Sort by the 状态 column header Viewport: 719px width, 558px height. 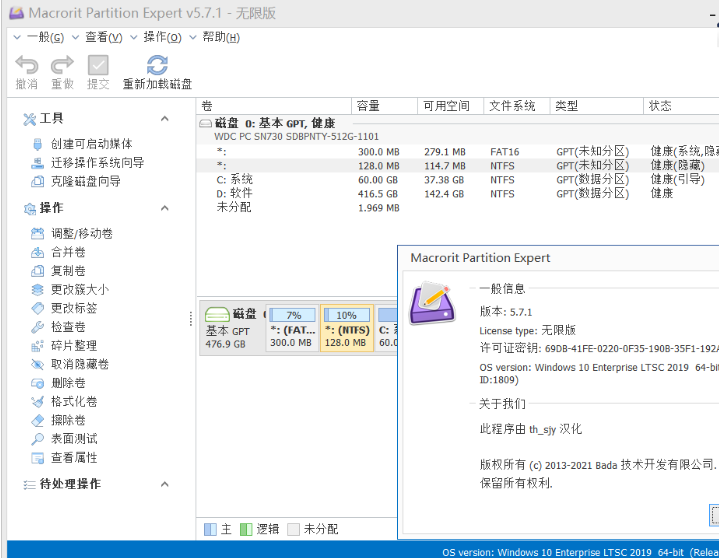pos(681,106)
